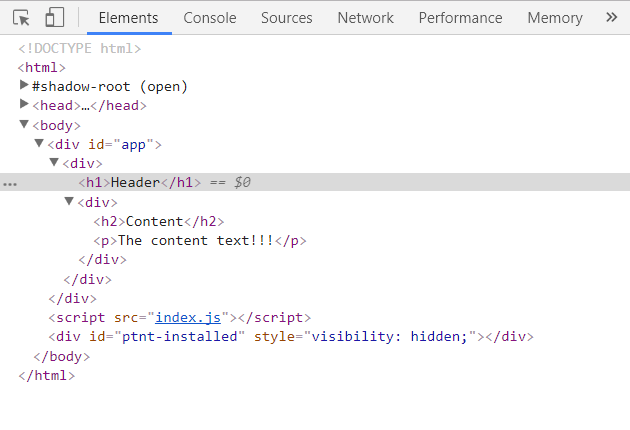Open the Sources tab

point(286,18)
